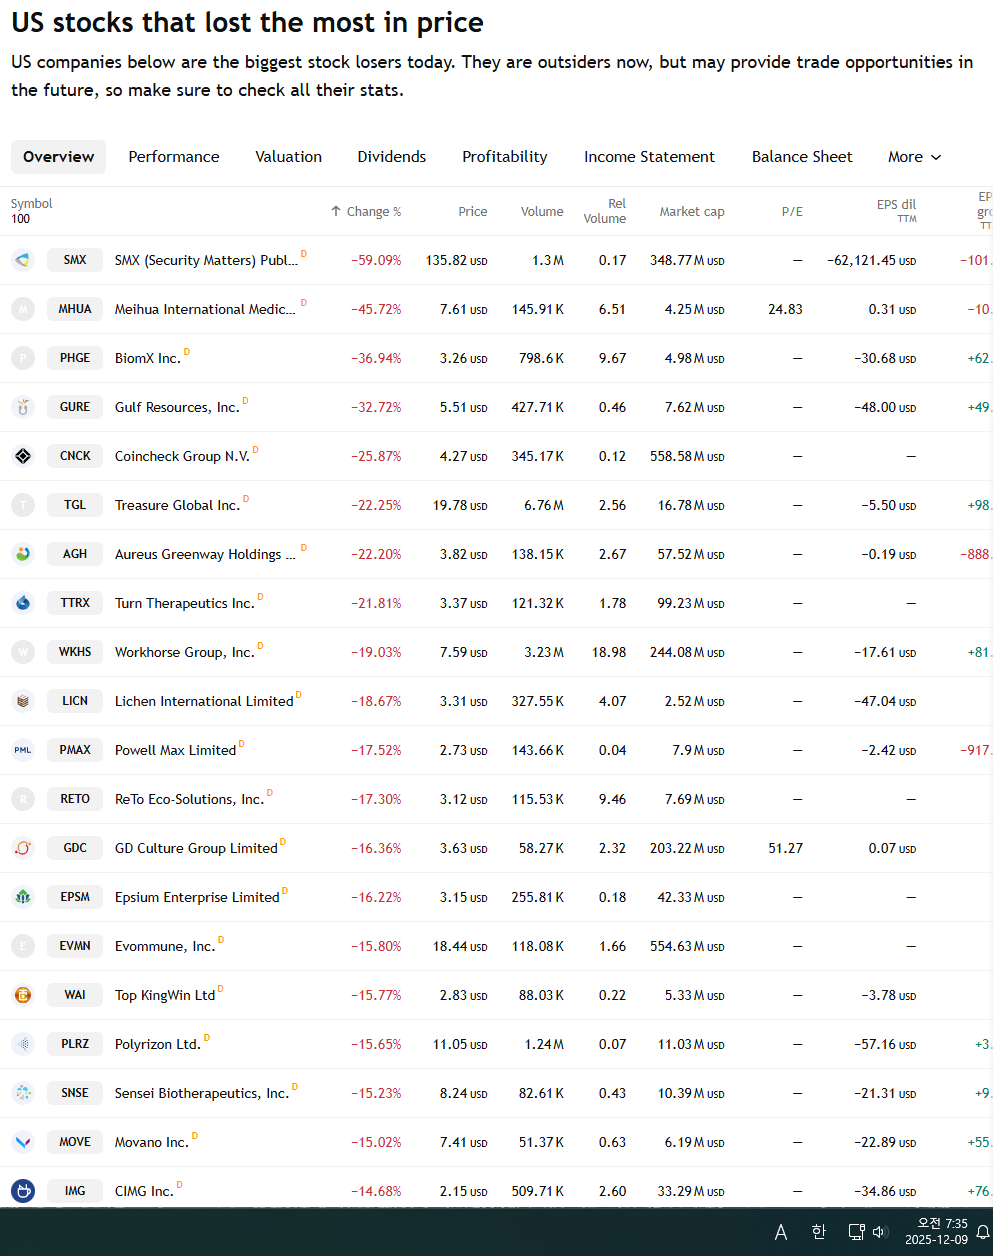Screen dimensions: 993x1256
Task: Expand the More tabs dropdown
Action: click(x=914, y=157)
